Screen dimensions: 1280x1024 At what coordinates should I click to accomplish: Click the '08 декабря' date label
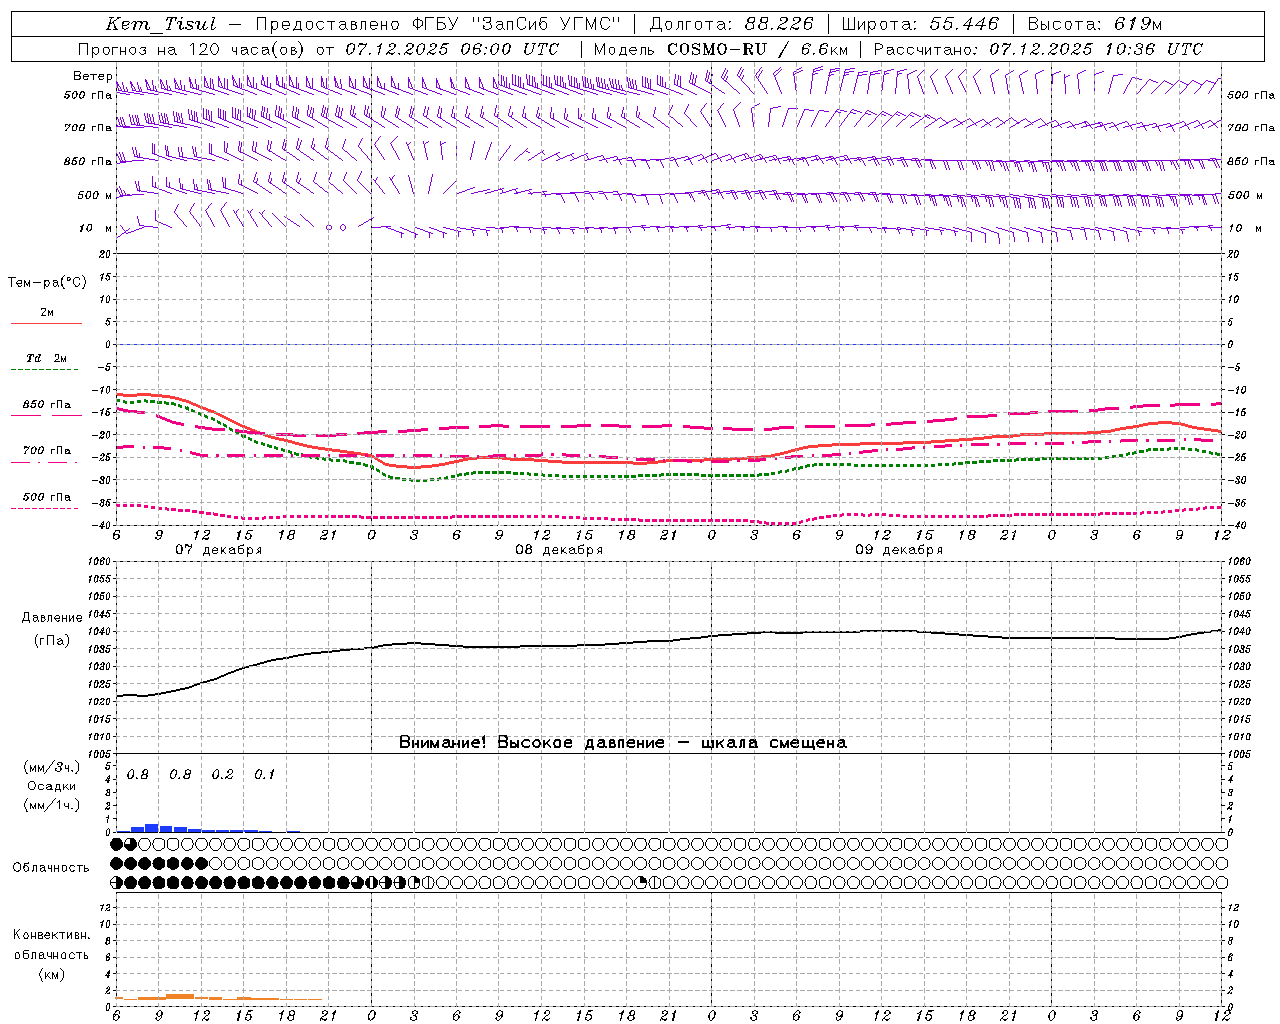(559, 550)
